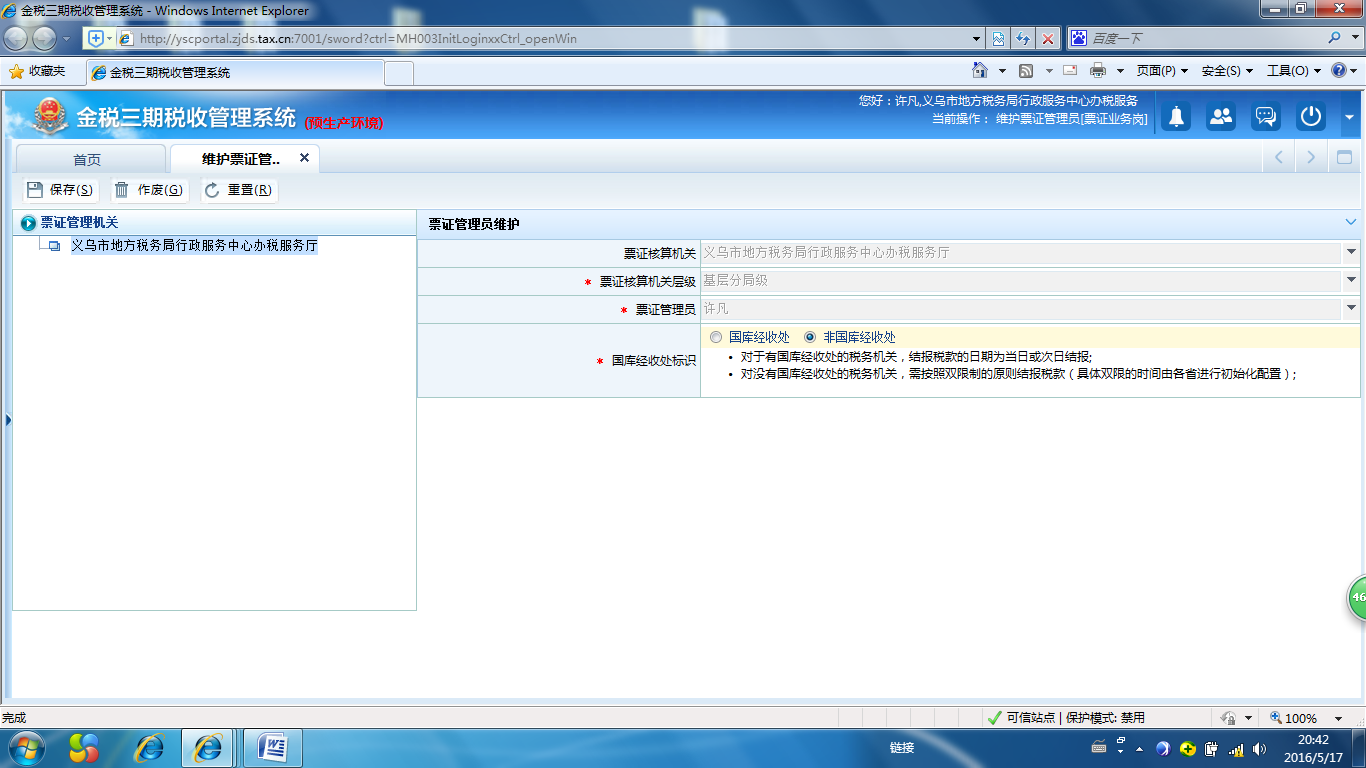Click the 作废(G) void button
The width and height of the screenshot is (1366, 768).
(x=149, y=190)
